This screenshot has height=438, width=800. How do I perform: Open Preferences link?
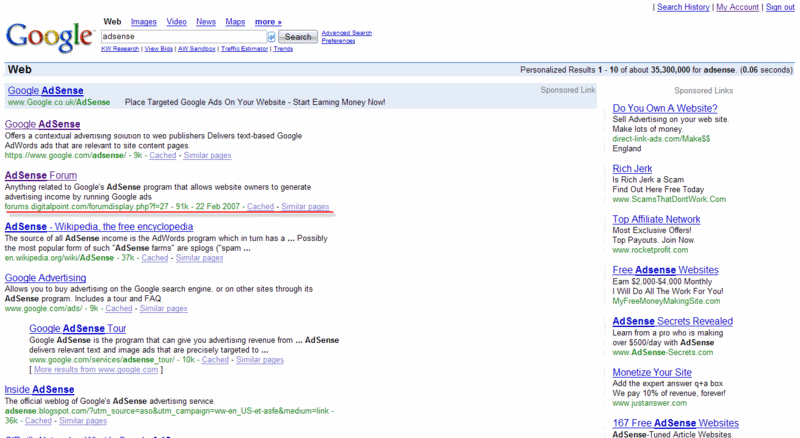point(338,41)
